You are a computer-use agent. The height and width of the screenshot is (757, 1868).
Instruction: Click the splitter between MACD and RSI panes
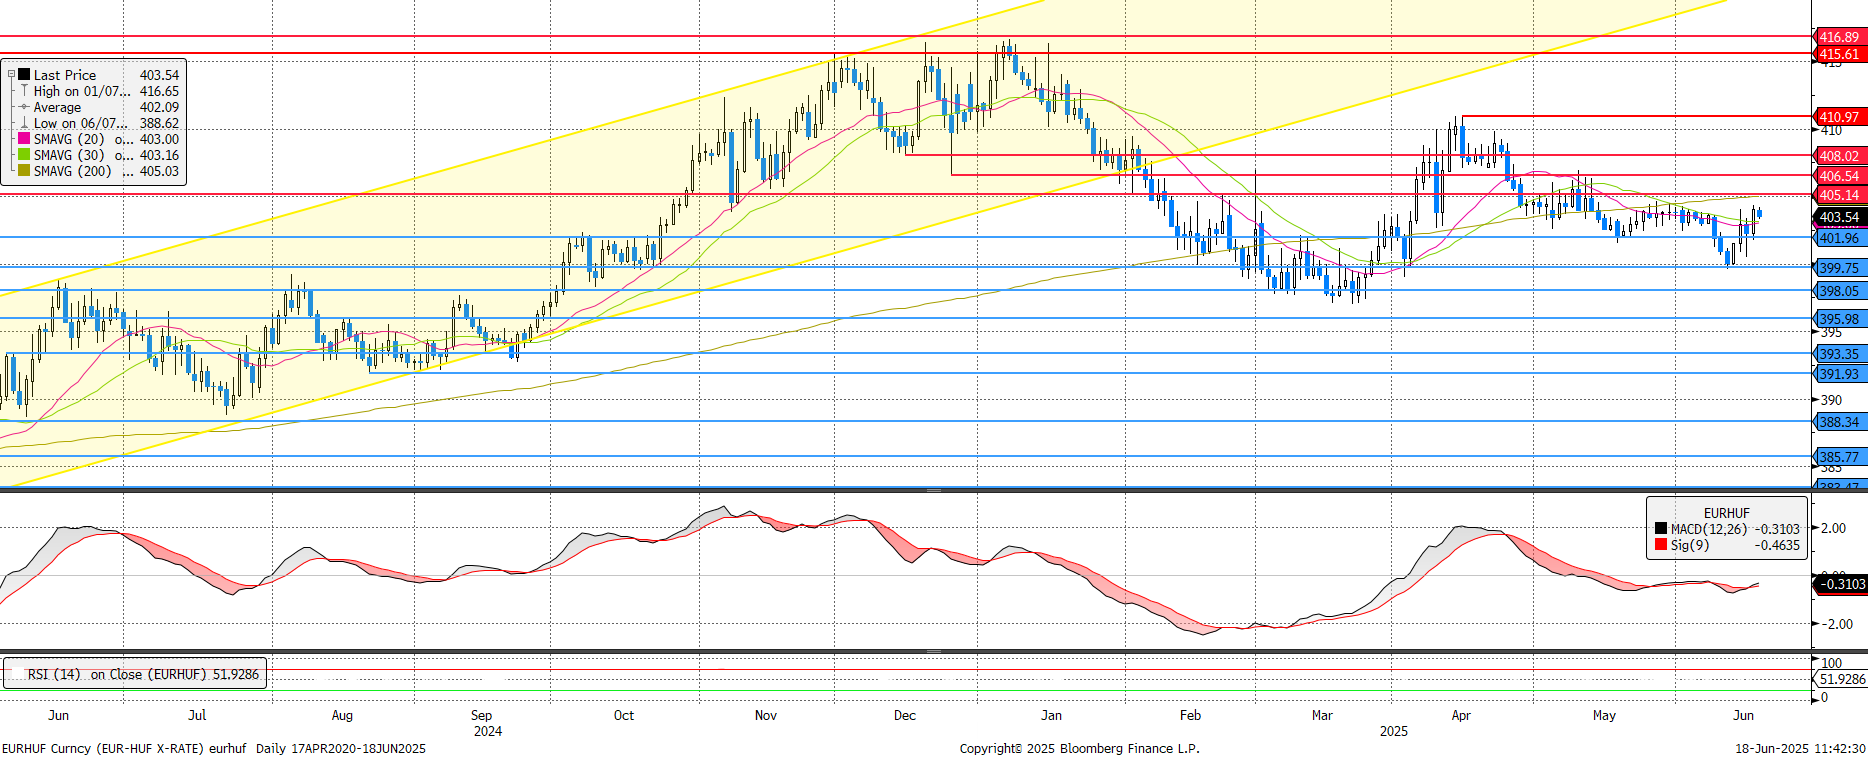click(933, 651)
